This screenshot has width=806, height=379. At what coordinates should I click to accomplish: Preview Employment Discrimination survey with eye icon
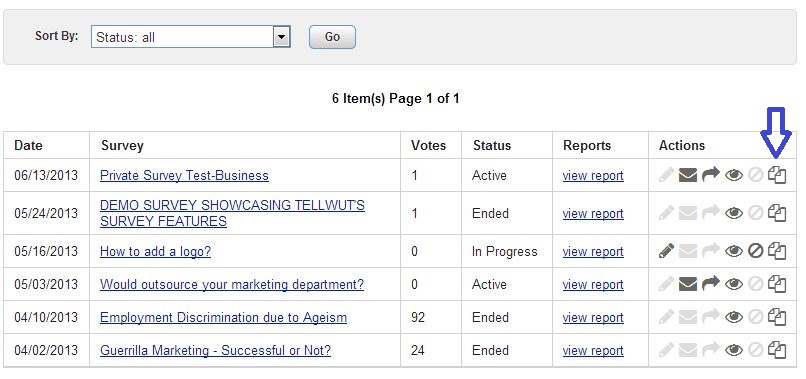click(734, 317)
